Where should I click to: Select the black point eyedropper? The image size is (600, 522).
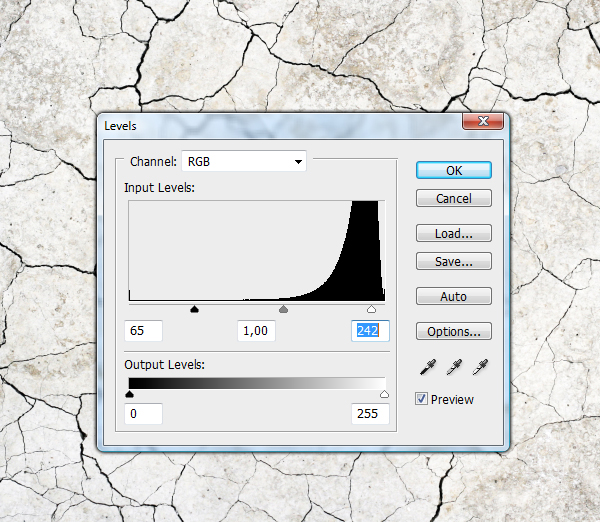click(x=427, y=367)
